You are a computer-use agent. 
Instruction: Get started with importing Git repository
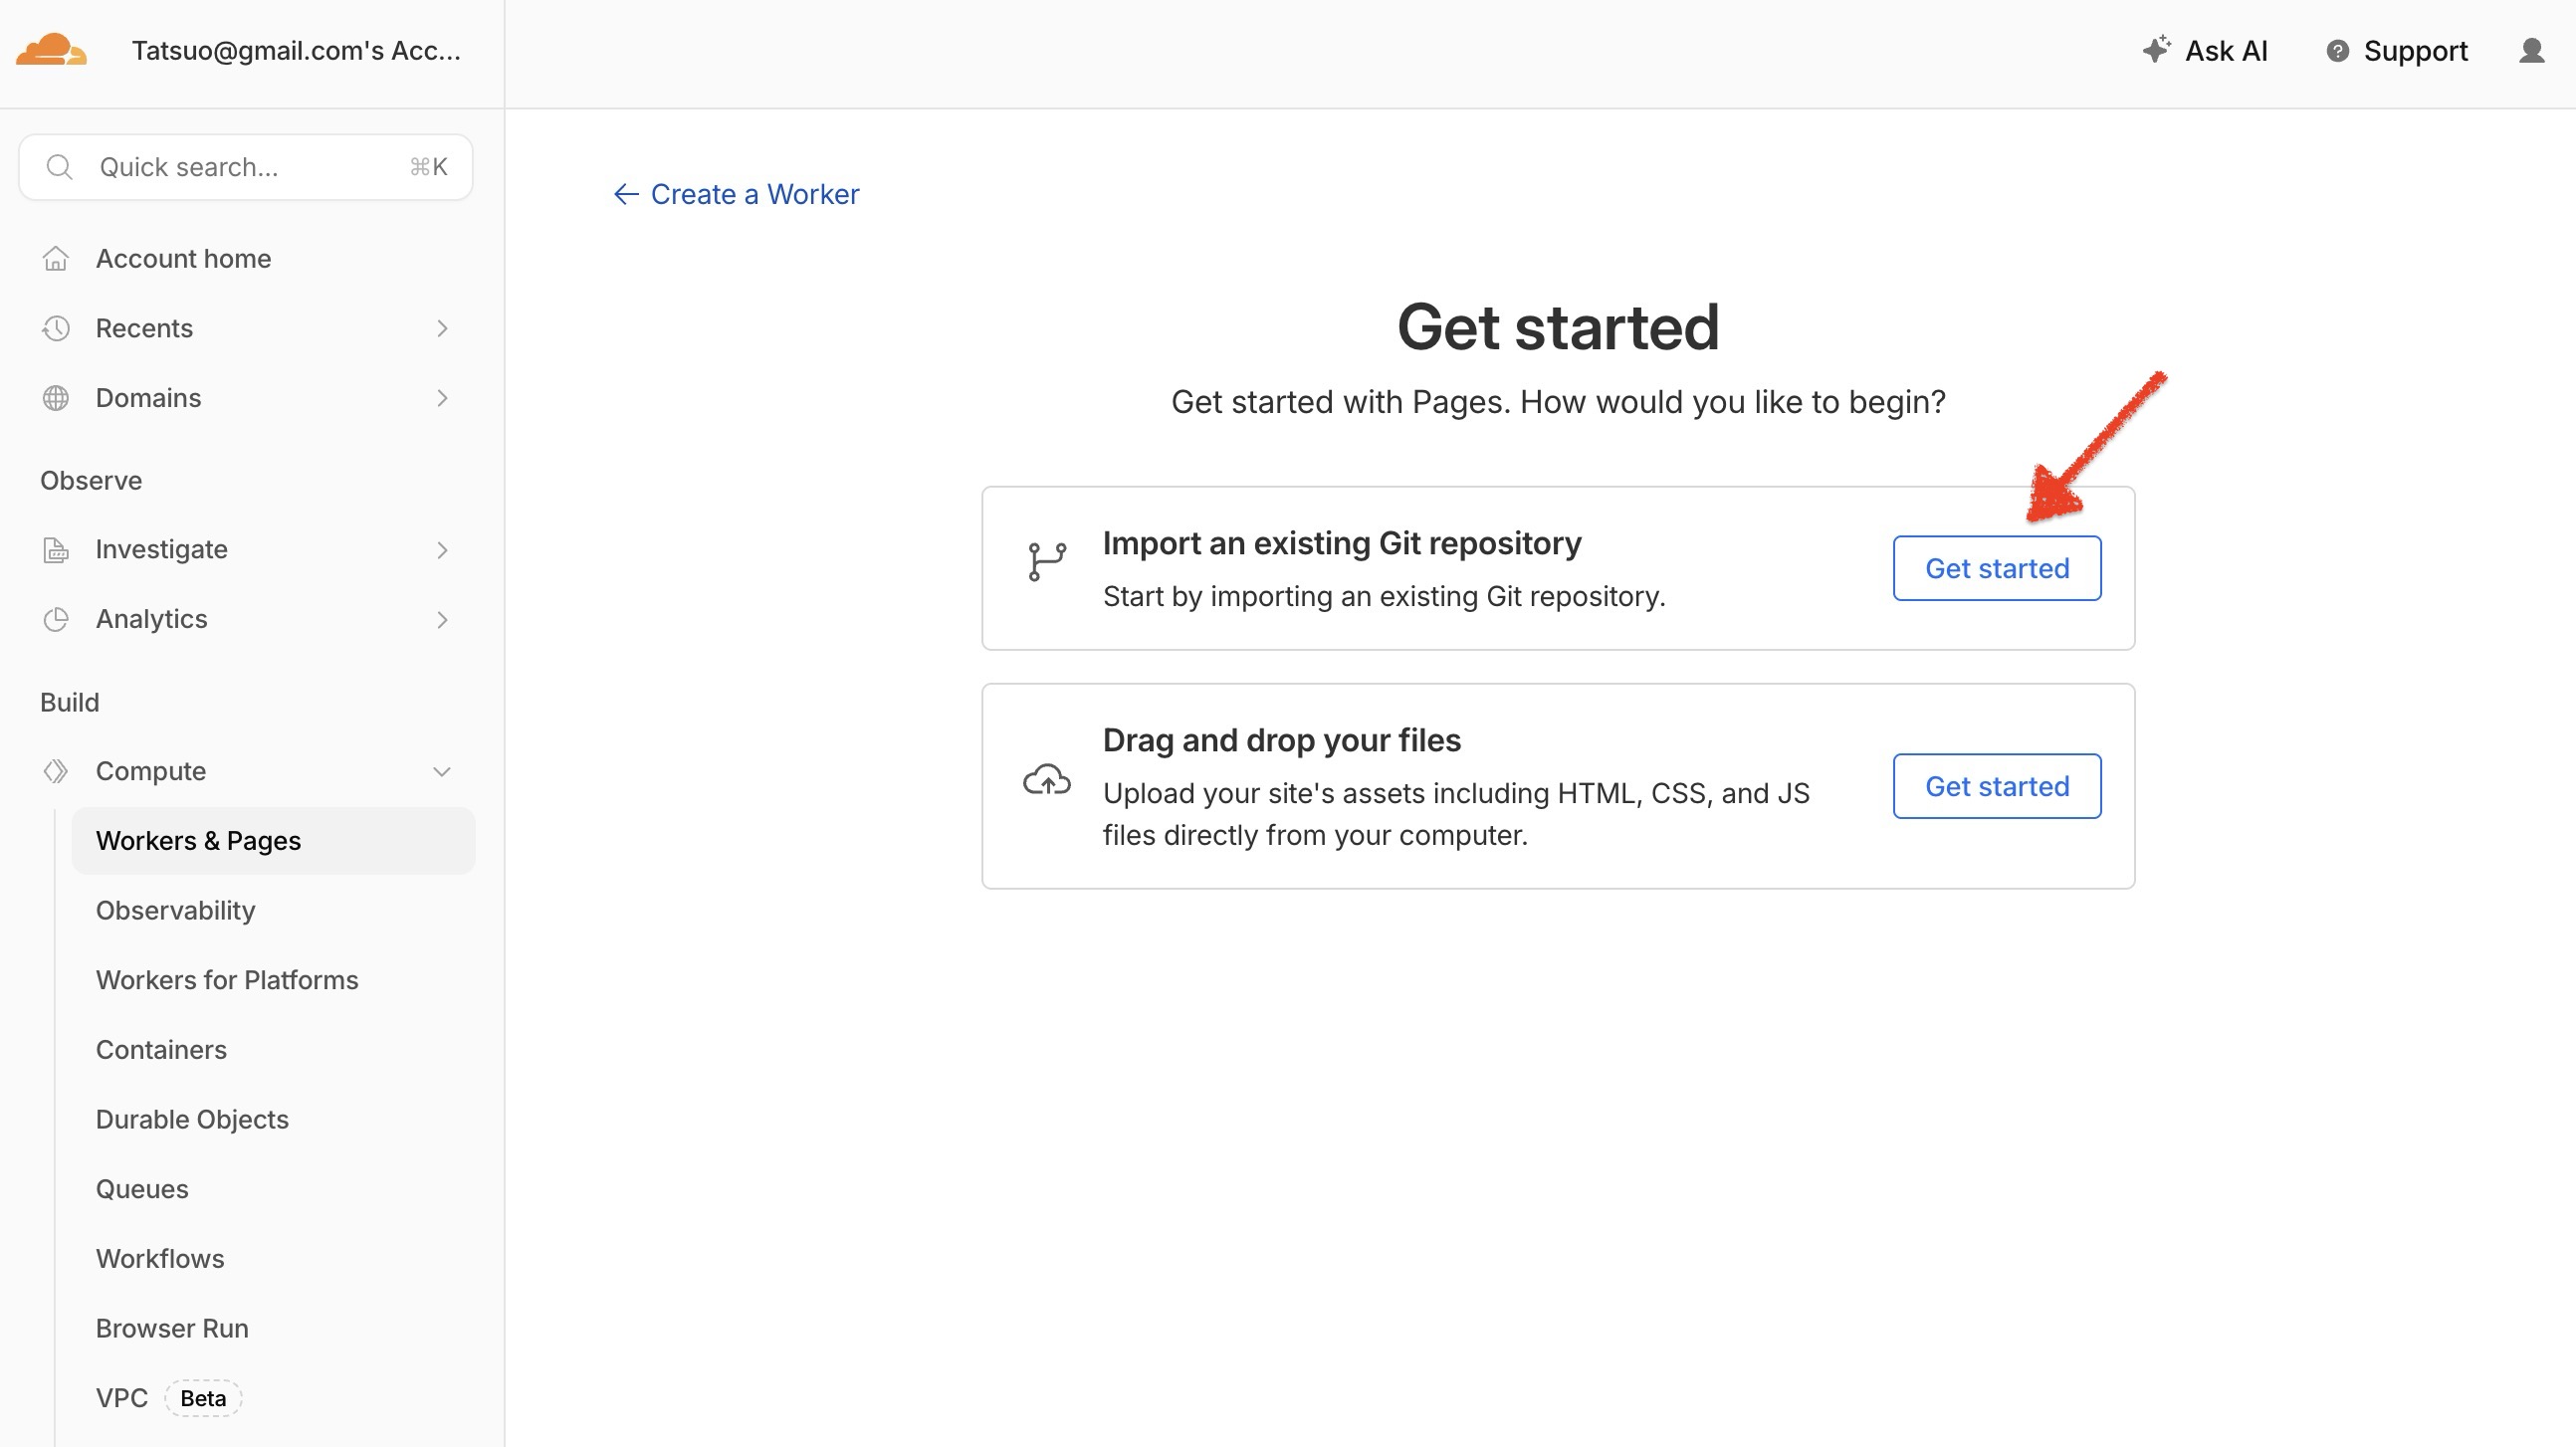pyautogui.click(x=1997, y=568)
